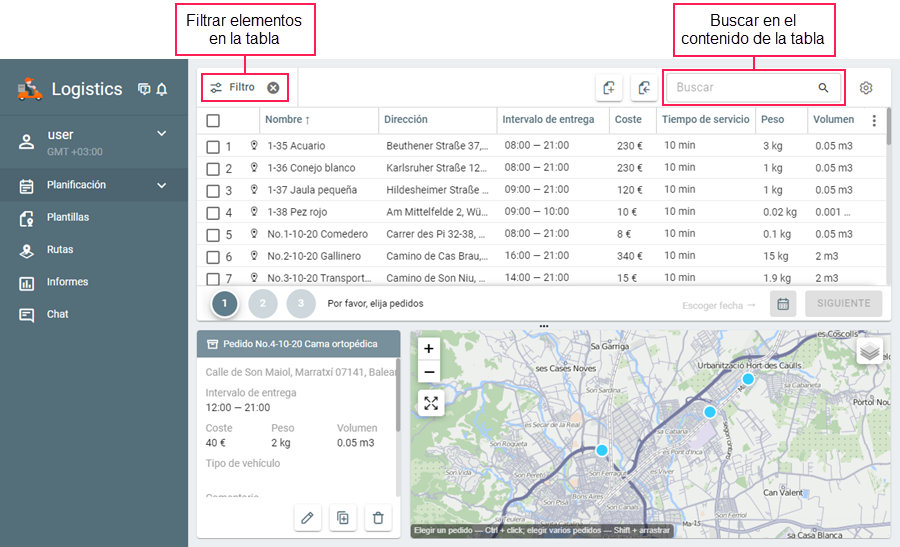
Task: Sort by the Peso column header
Action: click(772, 119)
